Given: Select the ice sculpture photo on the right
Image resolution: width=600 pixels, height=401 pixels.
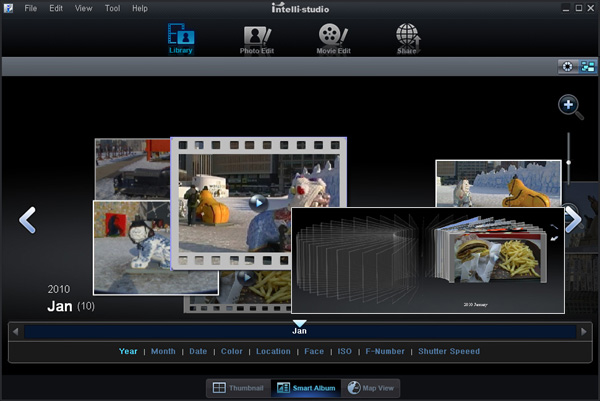Looking at the screenshot, I should (x=498, y=184).
